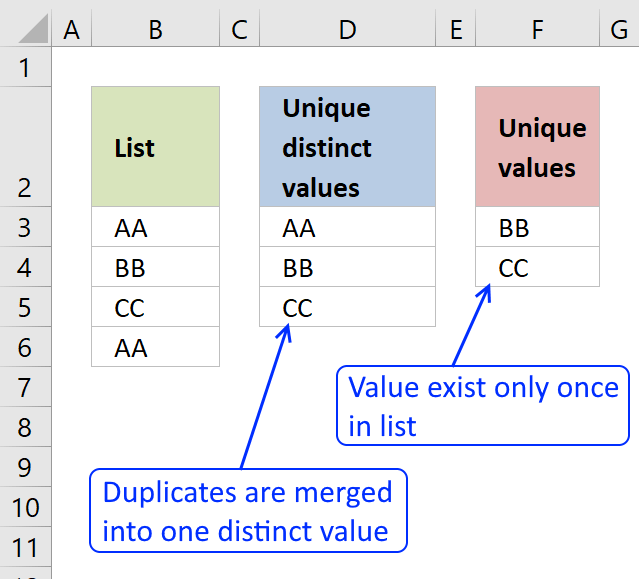This screenshot has height=579, width=639.
Task: Select row 2 header
Action: click(25, 147)
